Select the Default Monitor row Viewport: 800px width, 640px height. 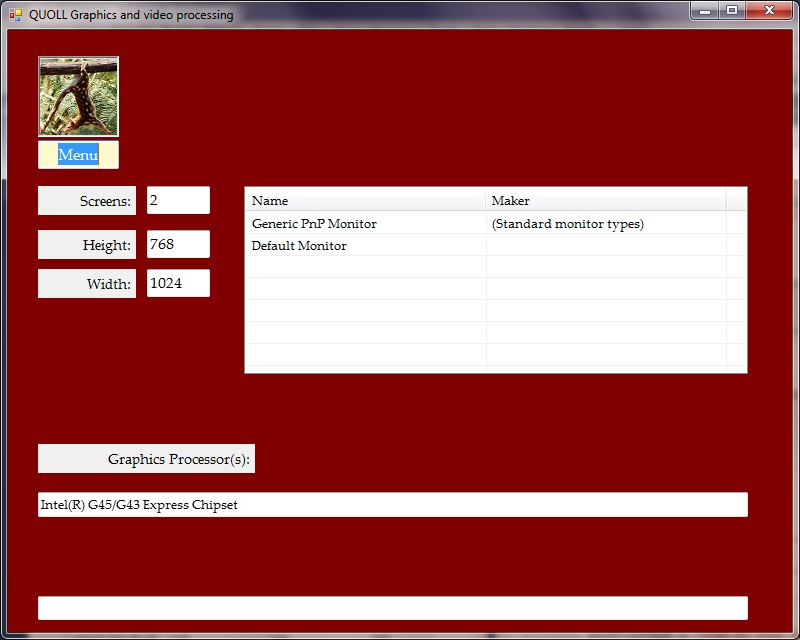[299, 246]
